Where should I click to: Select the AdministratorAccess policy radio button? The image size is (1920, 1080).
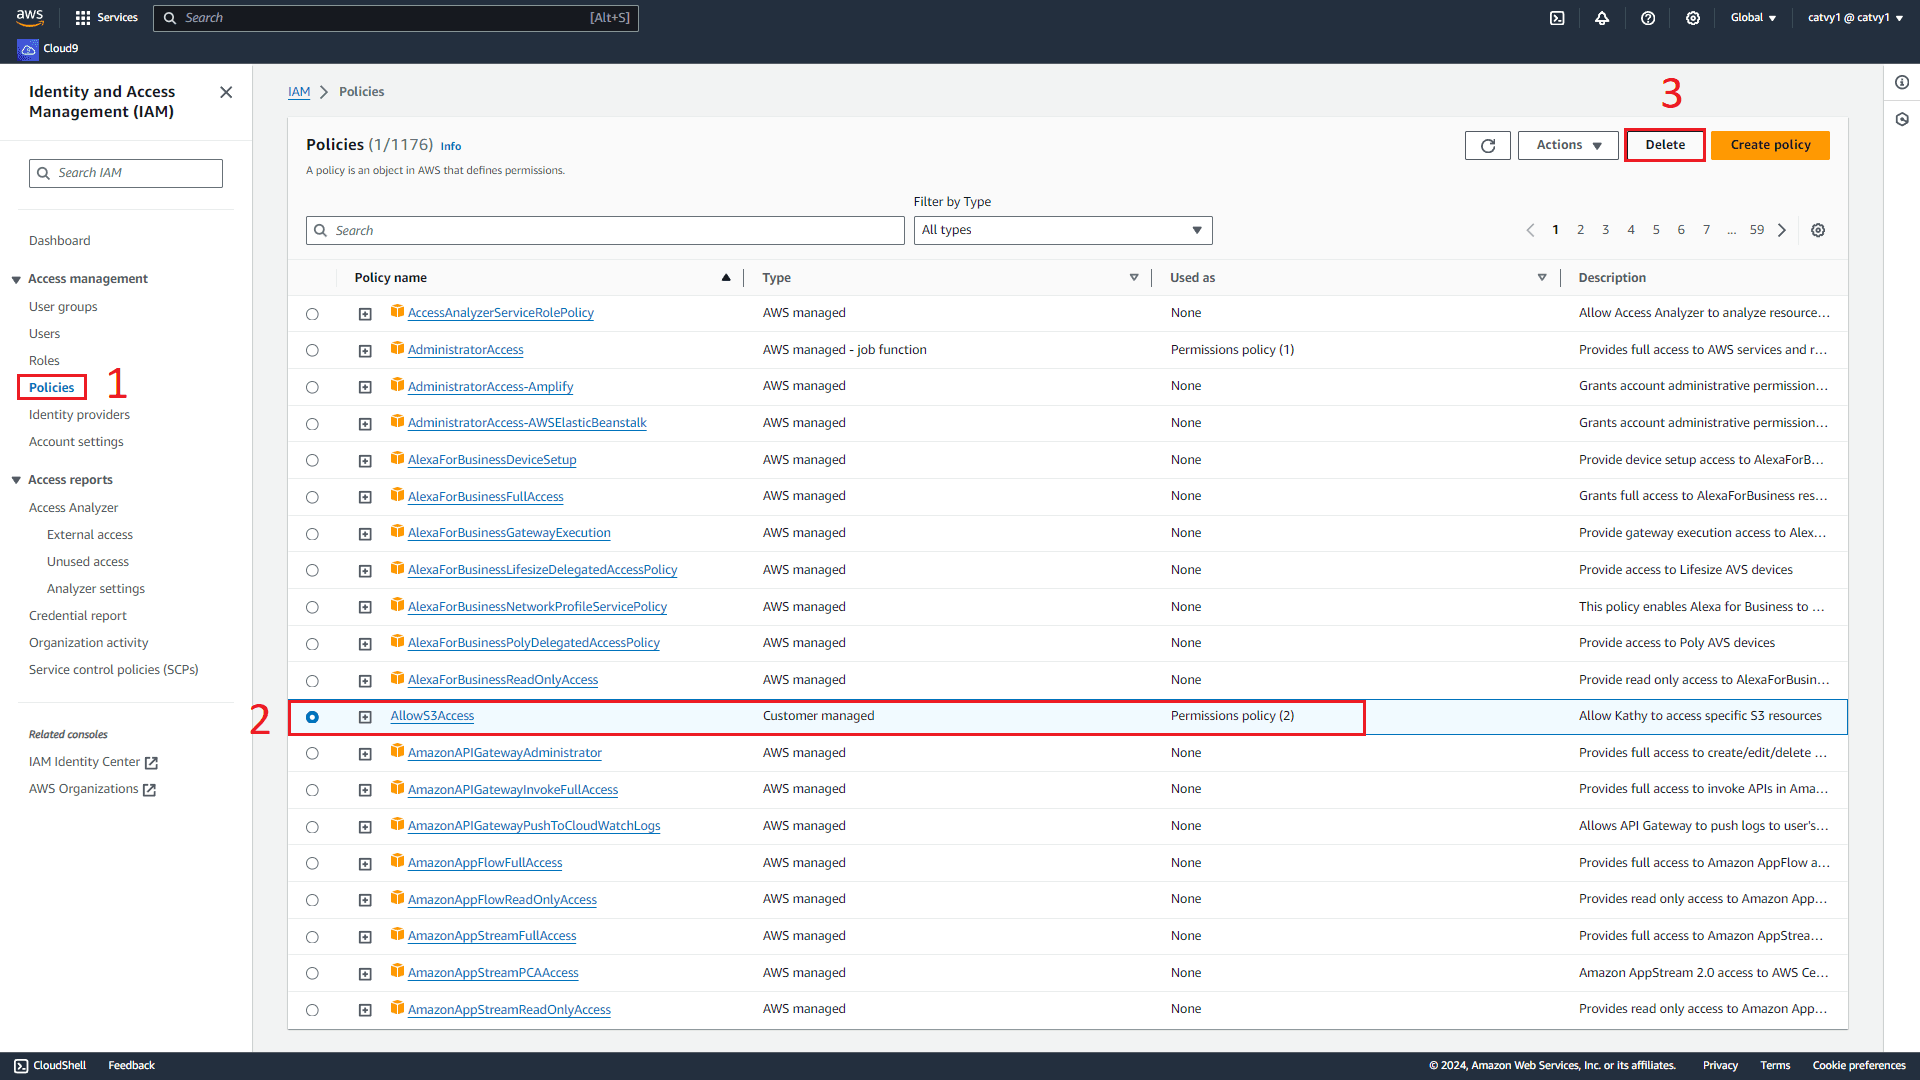(x=313, y=349)
